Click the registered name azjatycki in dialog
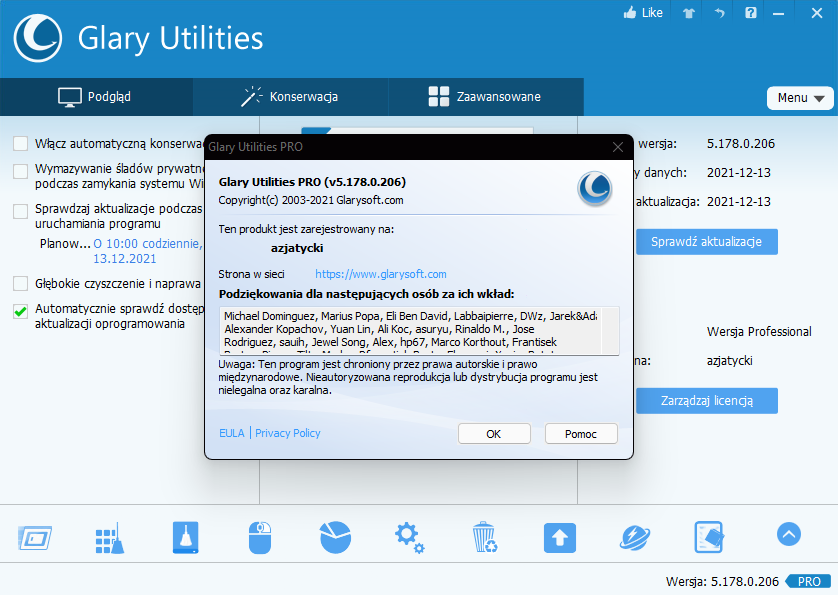 pos(297,248)
